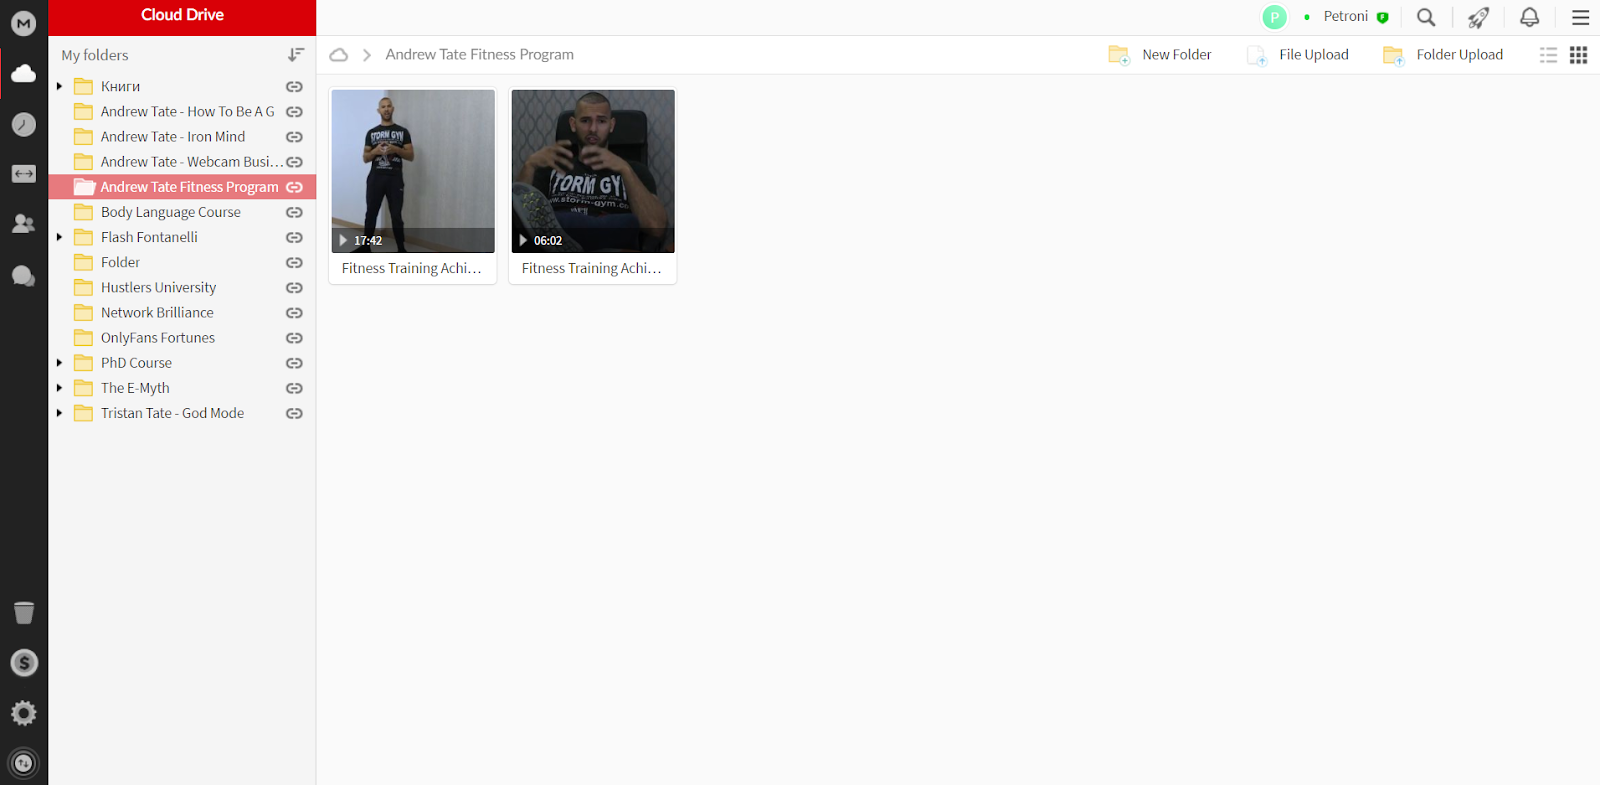Image resolution: width=1600 pixels, height=785 pixels.
Task: Open Chat bubbles icon in sidebar
Action: [24, 276]
